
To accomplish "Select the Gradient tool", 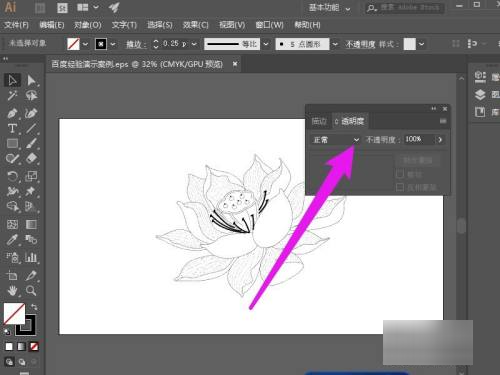I will tap(31, 224).
